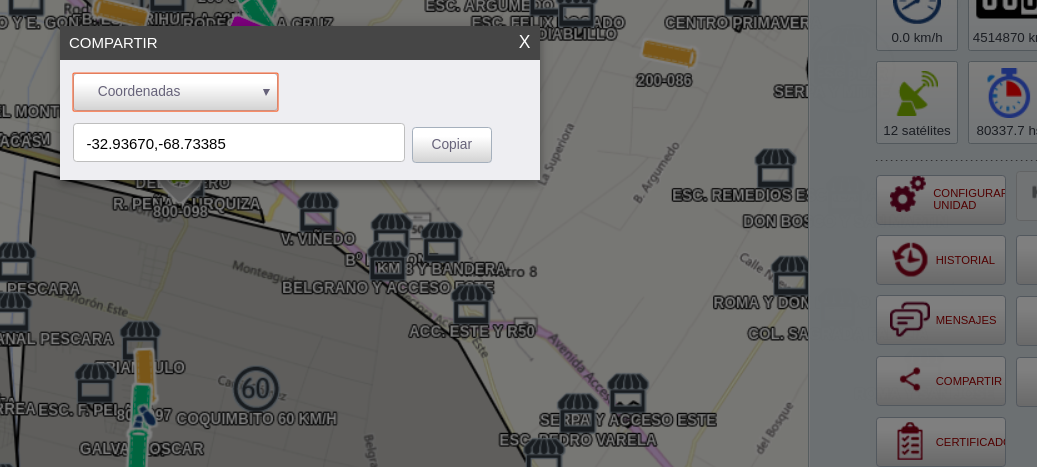Click the speedometer 0.0 km/h icon
The width and height of the screenshot is (1037, 467).
[917, 9]
